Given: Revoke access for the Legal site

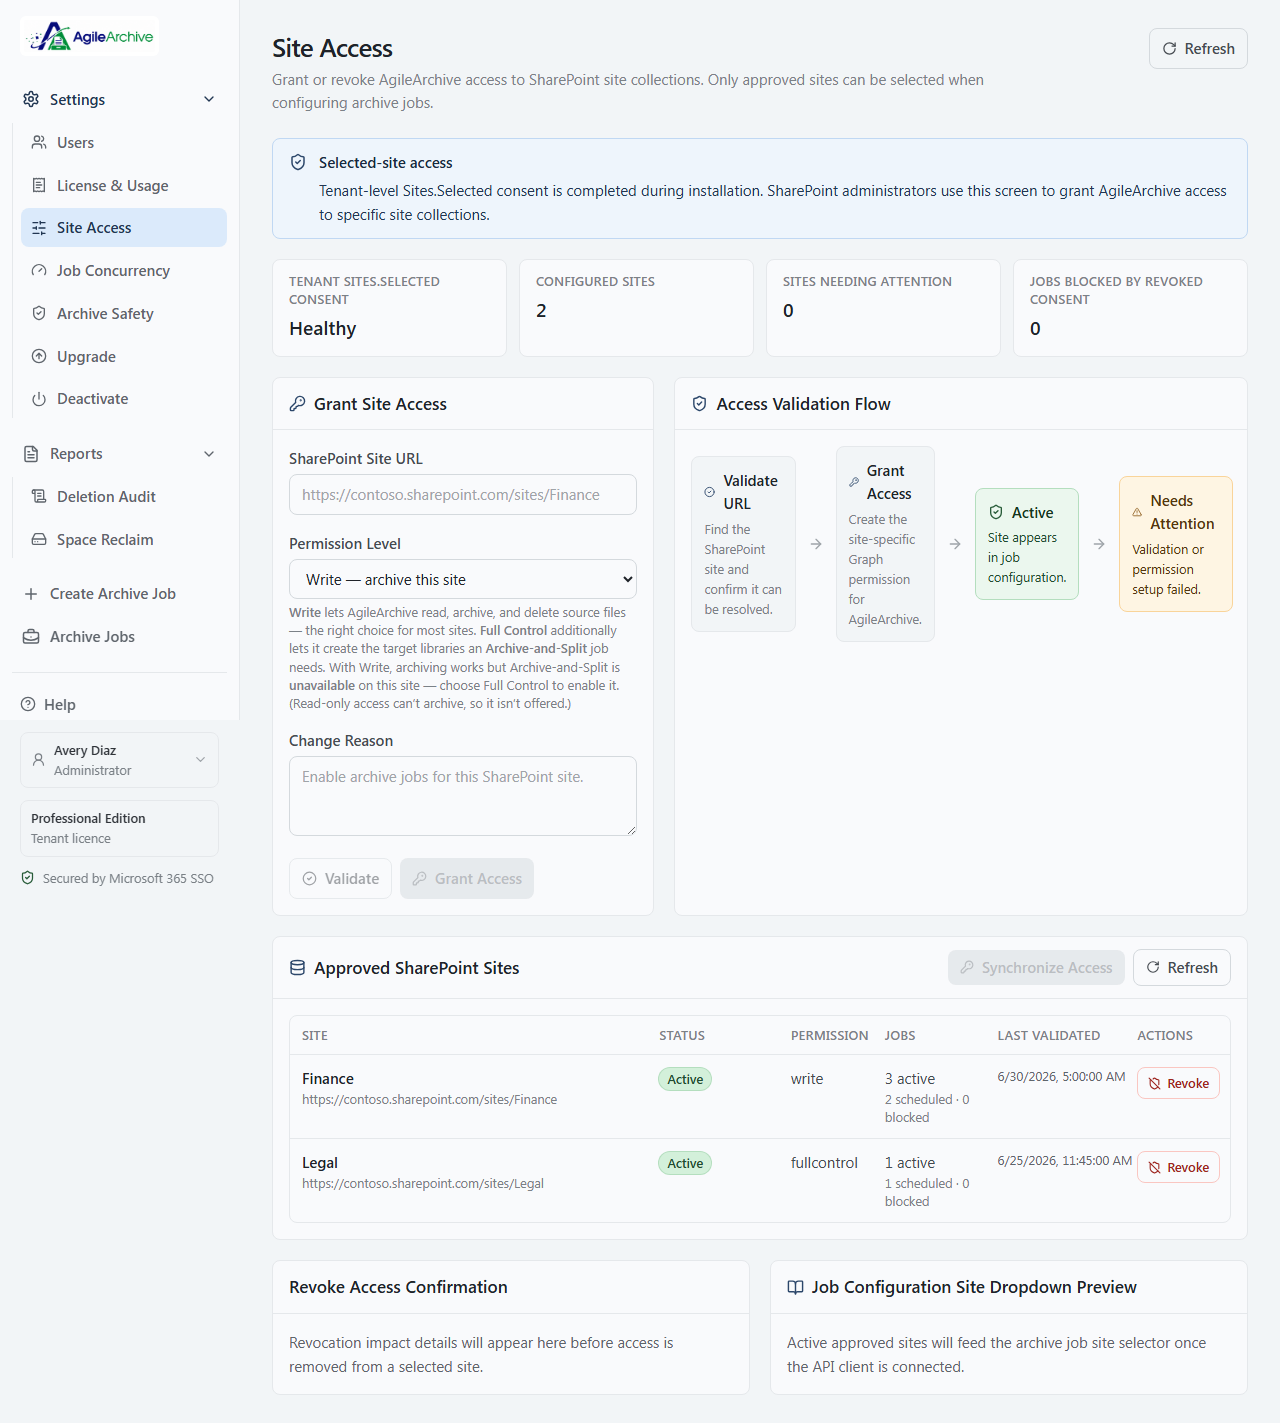Looking at the screenshot, I should (x=1178, y=1168).
